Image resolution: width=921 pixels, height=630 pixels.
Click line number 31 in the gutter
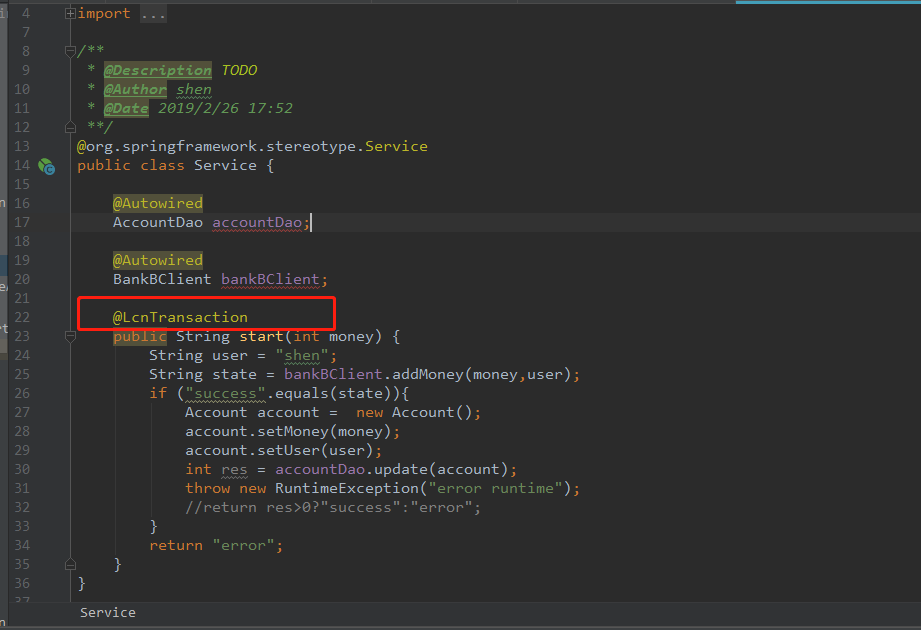click(22, 488)
